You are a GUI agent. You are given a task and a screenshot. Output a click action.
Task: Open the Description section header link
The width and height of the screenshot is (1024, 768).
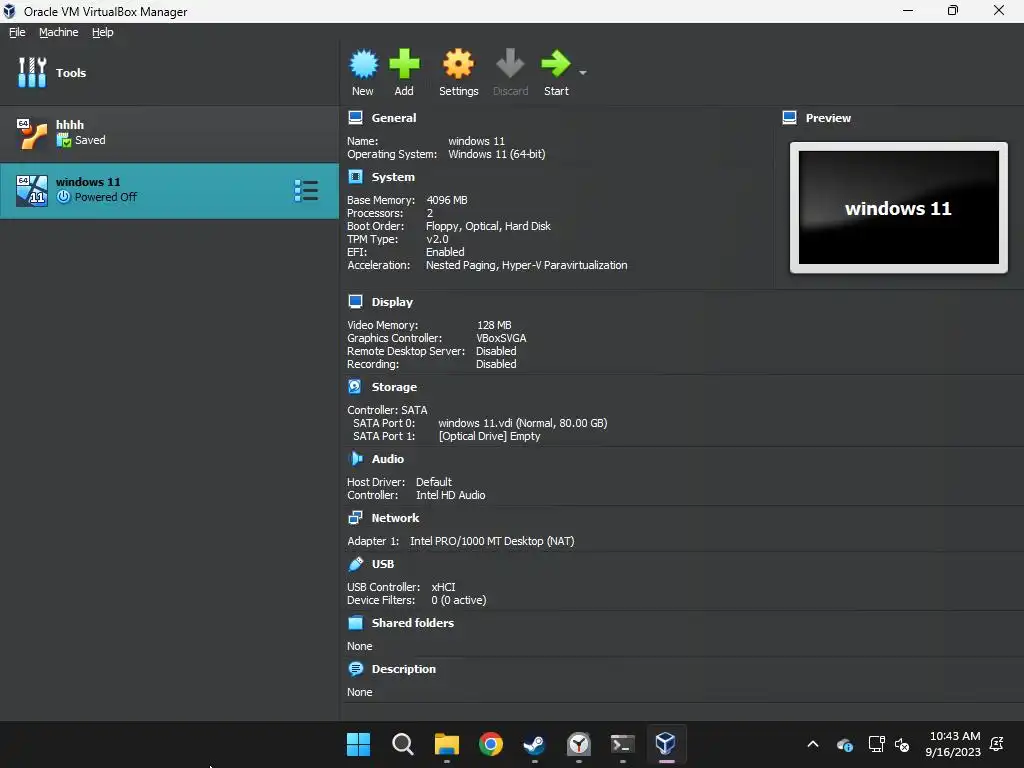click(404, 669)
